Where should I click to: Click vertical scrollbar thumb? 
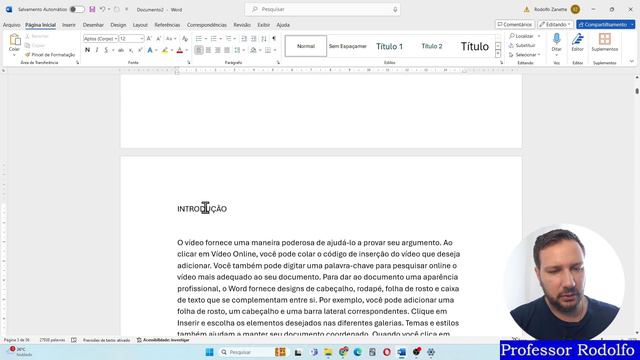click(637, 91)
